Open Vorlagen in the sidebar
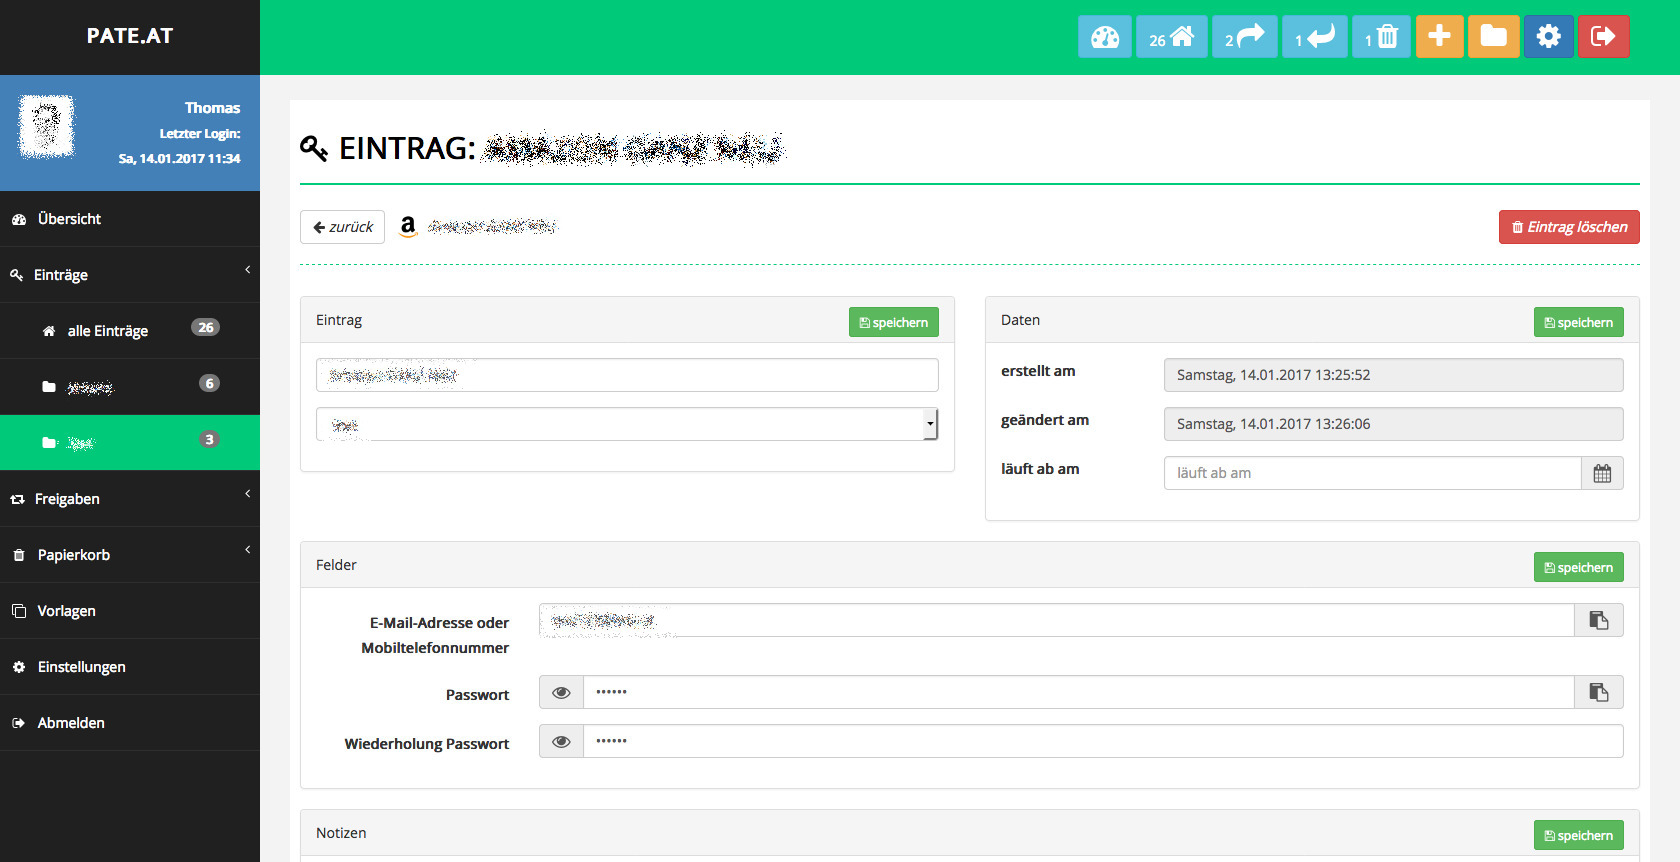Viewport: 1680px width, 862px height. click(67, 611)
